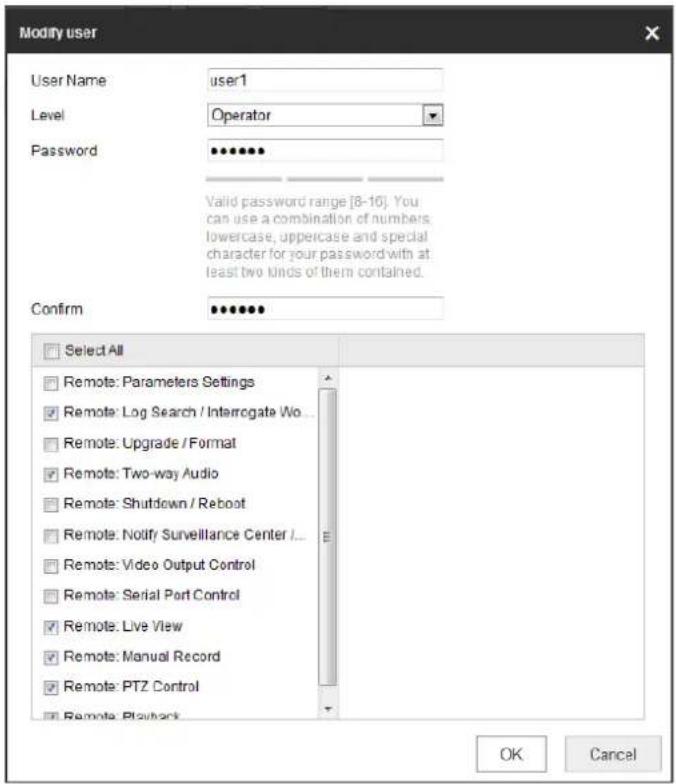Image resolution: width=676 pixels, height=784 pixels.
Task: Click the permissions list scroll down arrow
Action: [x=328, y=708]
